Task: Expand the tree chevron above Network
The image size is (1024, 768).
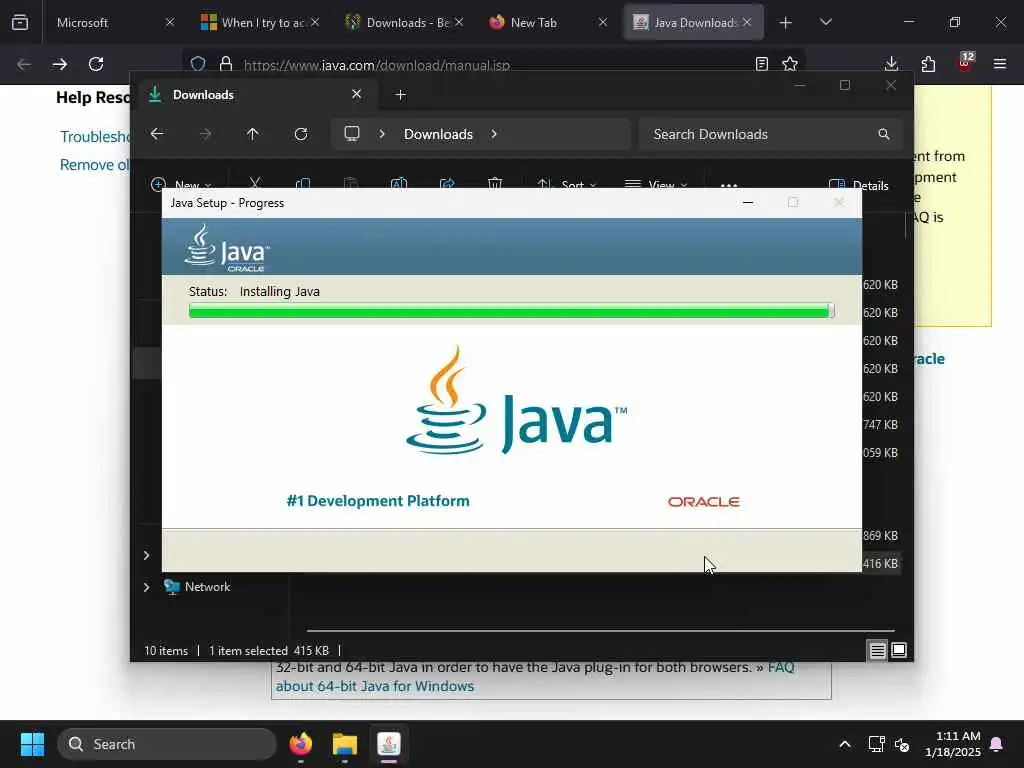Action: pyautogui.click(x=146, y=555)
